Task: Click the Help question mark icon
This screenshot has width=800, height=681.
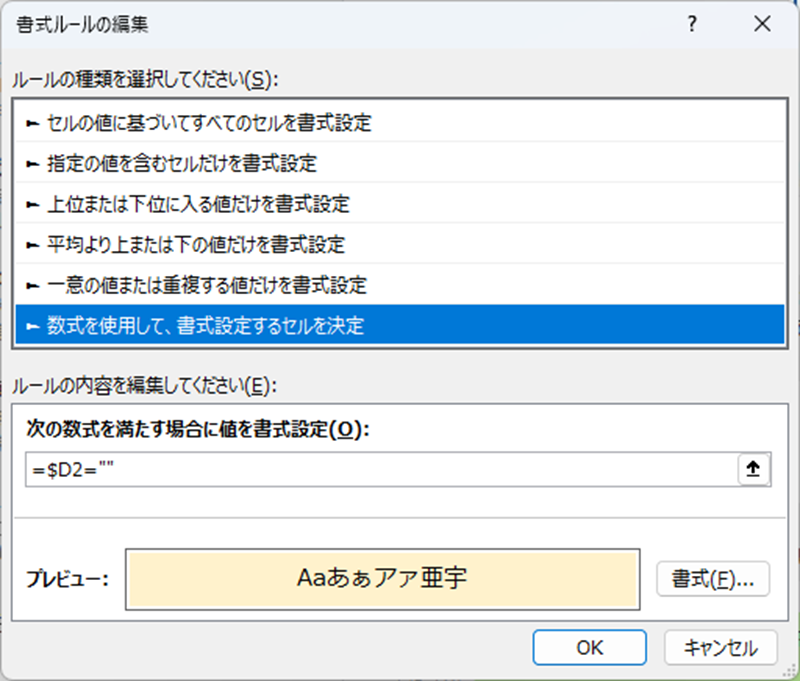Action: tap(690, 24)
